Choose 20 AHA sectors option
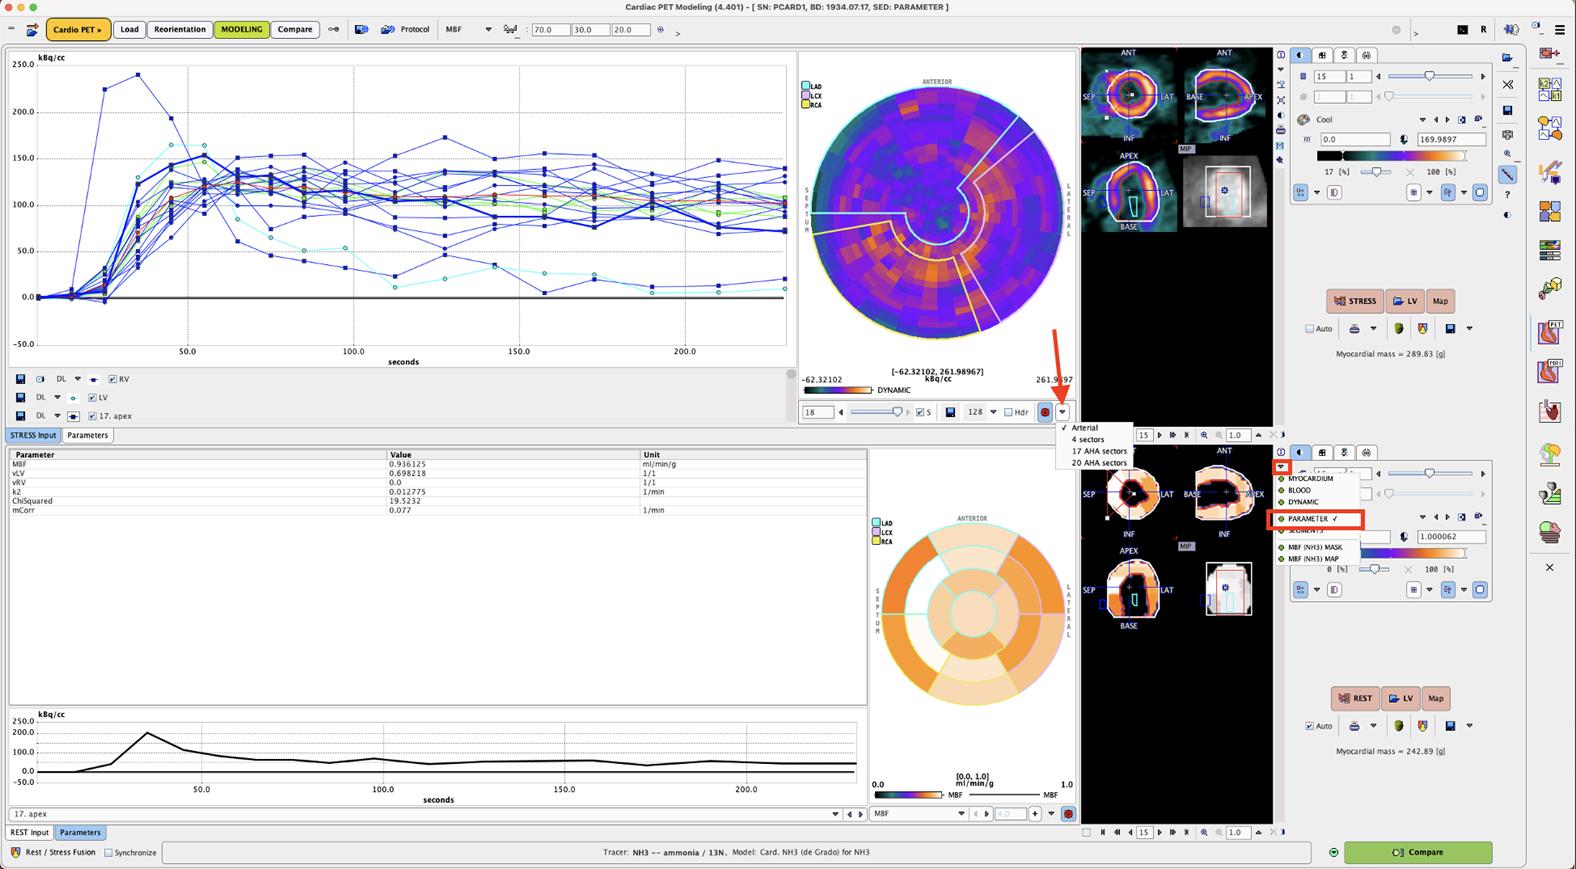The image size is (1576, 869). tap(1099, 463)
